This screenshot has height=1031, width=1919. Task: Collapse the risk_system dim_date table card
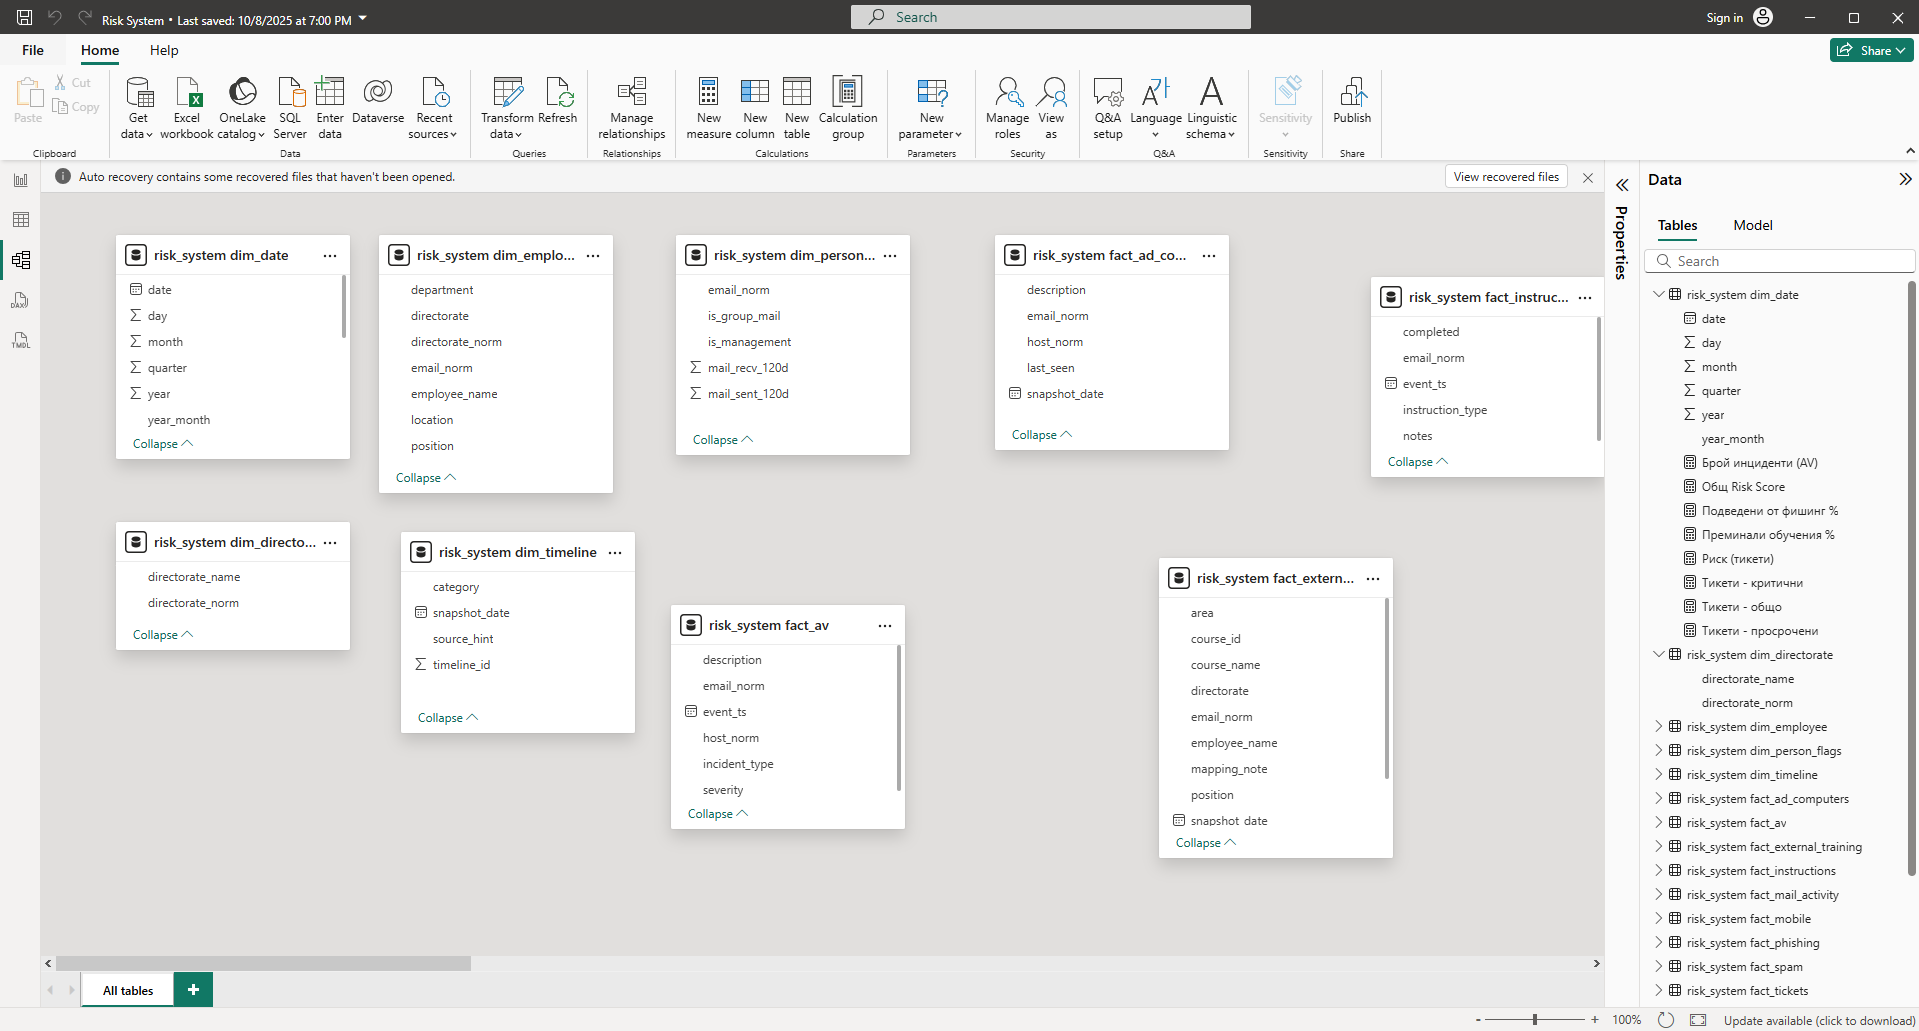(x=163, y=444)
